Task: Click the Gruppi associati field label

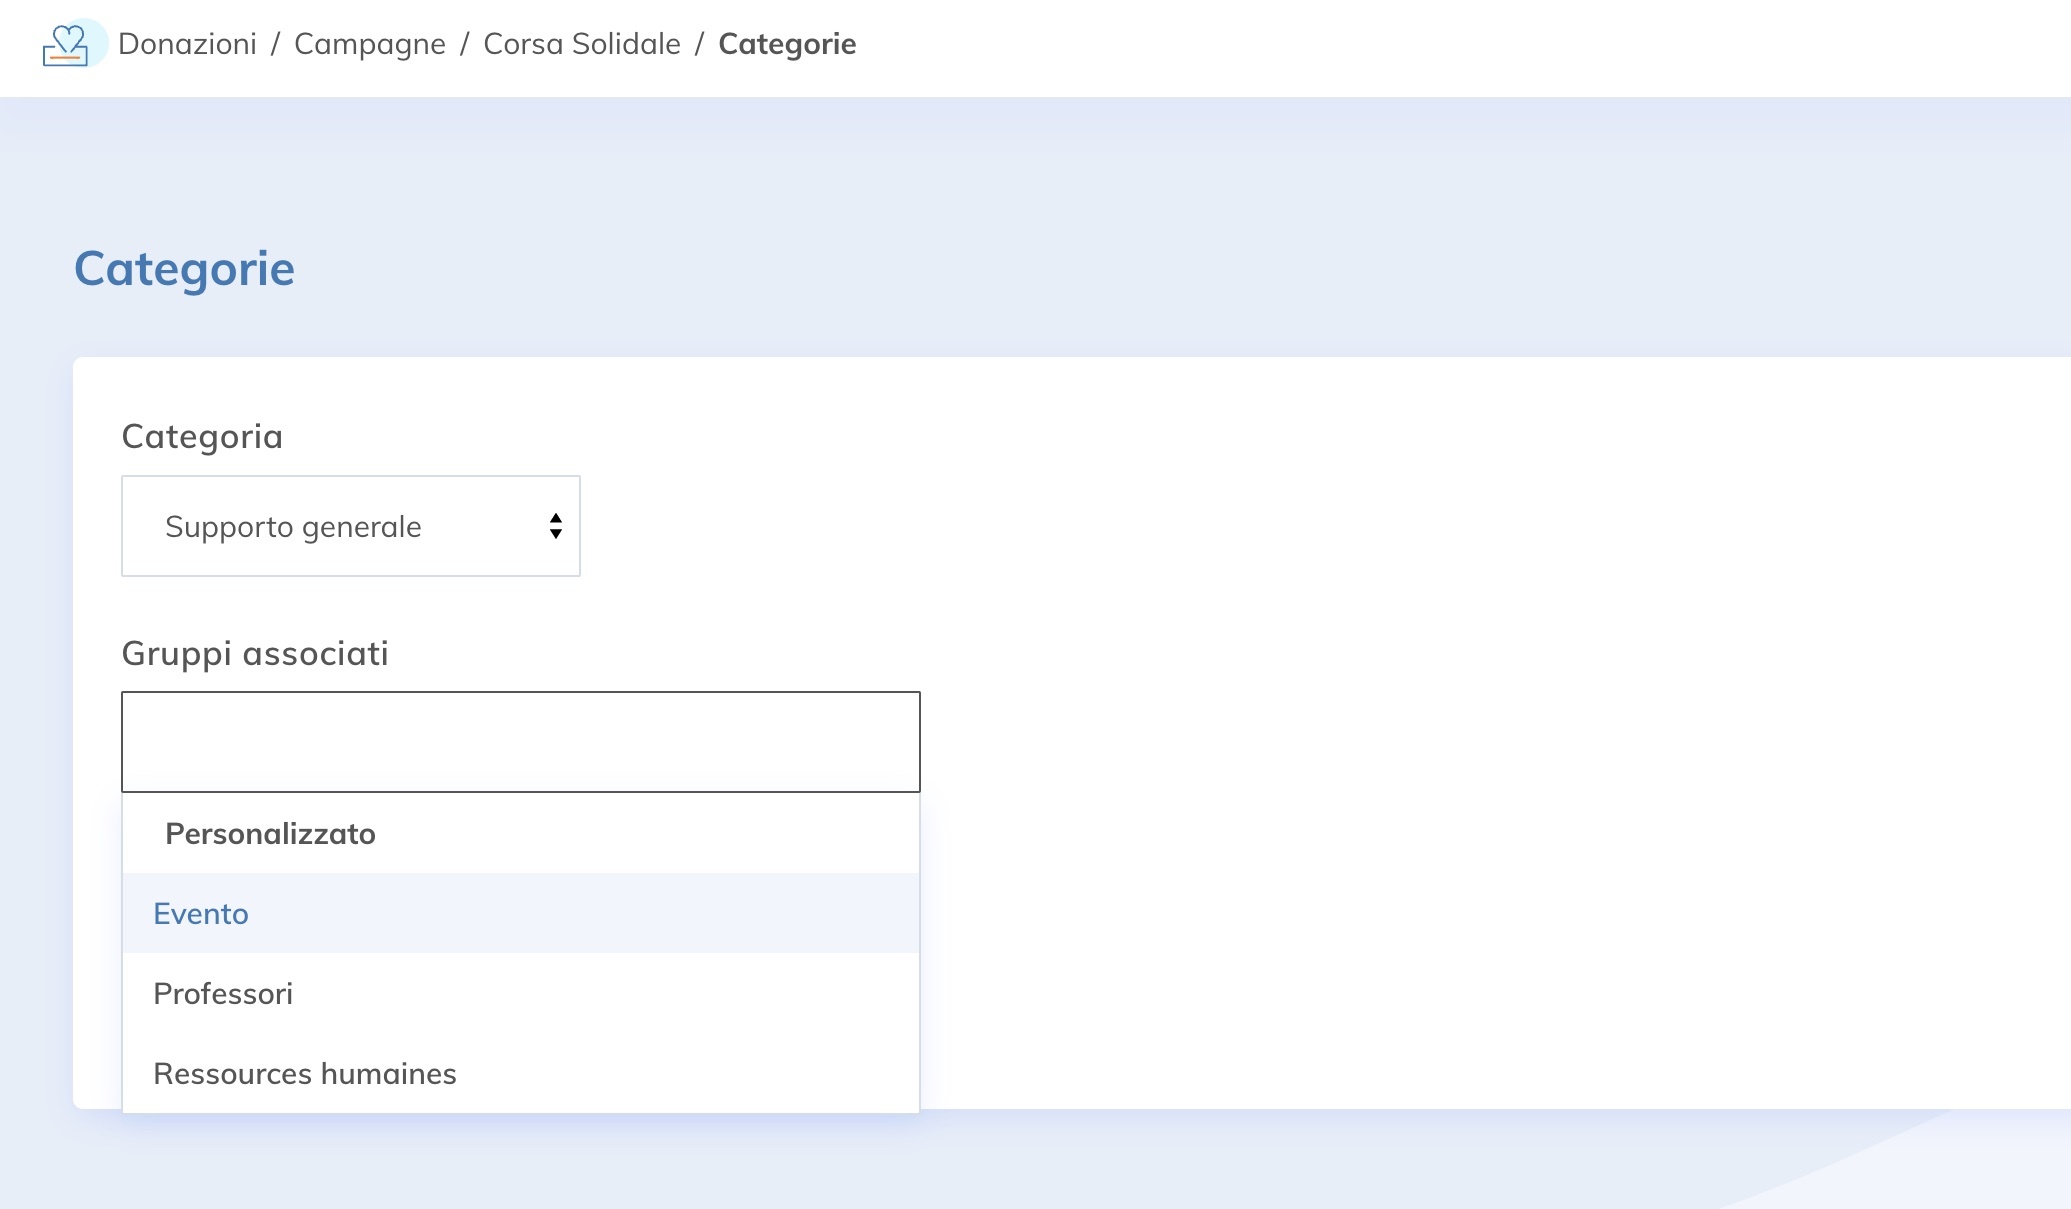Action: (x=255, y=653)
